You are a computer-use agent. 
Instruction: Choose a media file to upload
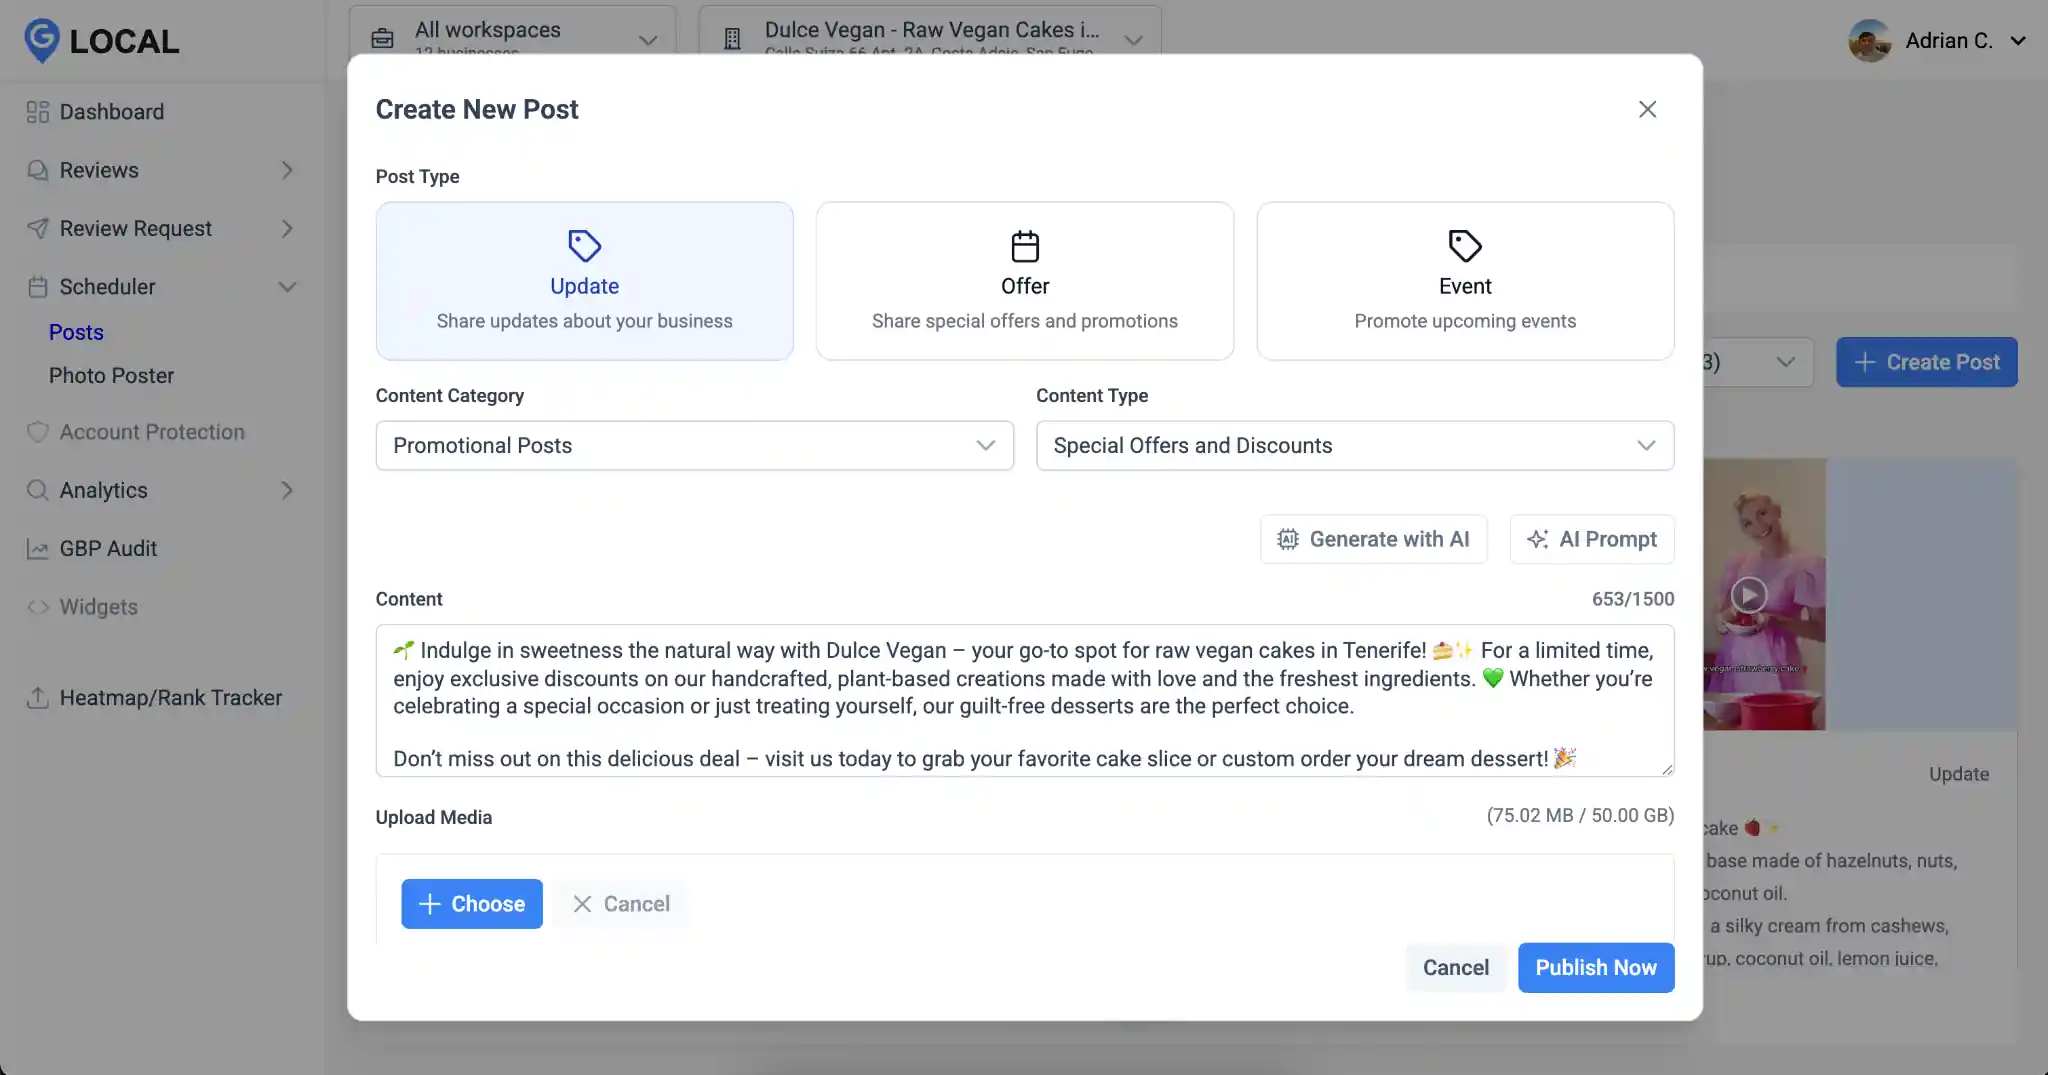point(471,903)
